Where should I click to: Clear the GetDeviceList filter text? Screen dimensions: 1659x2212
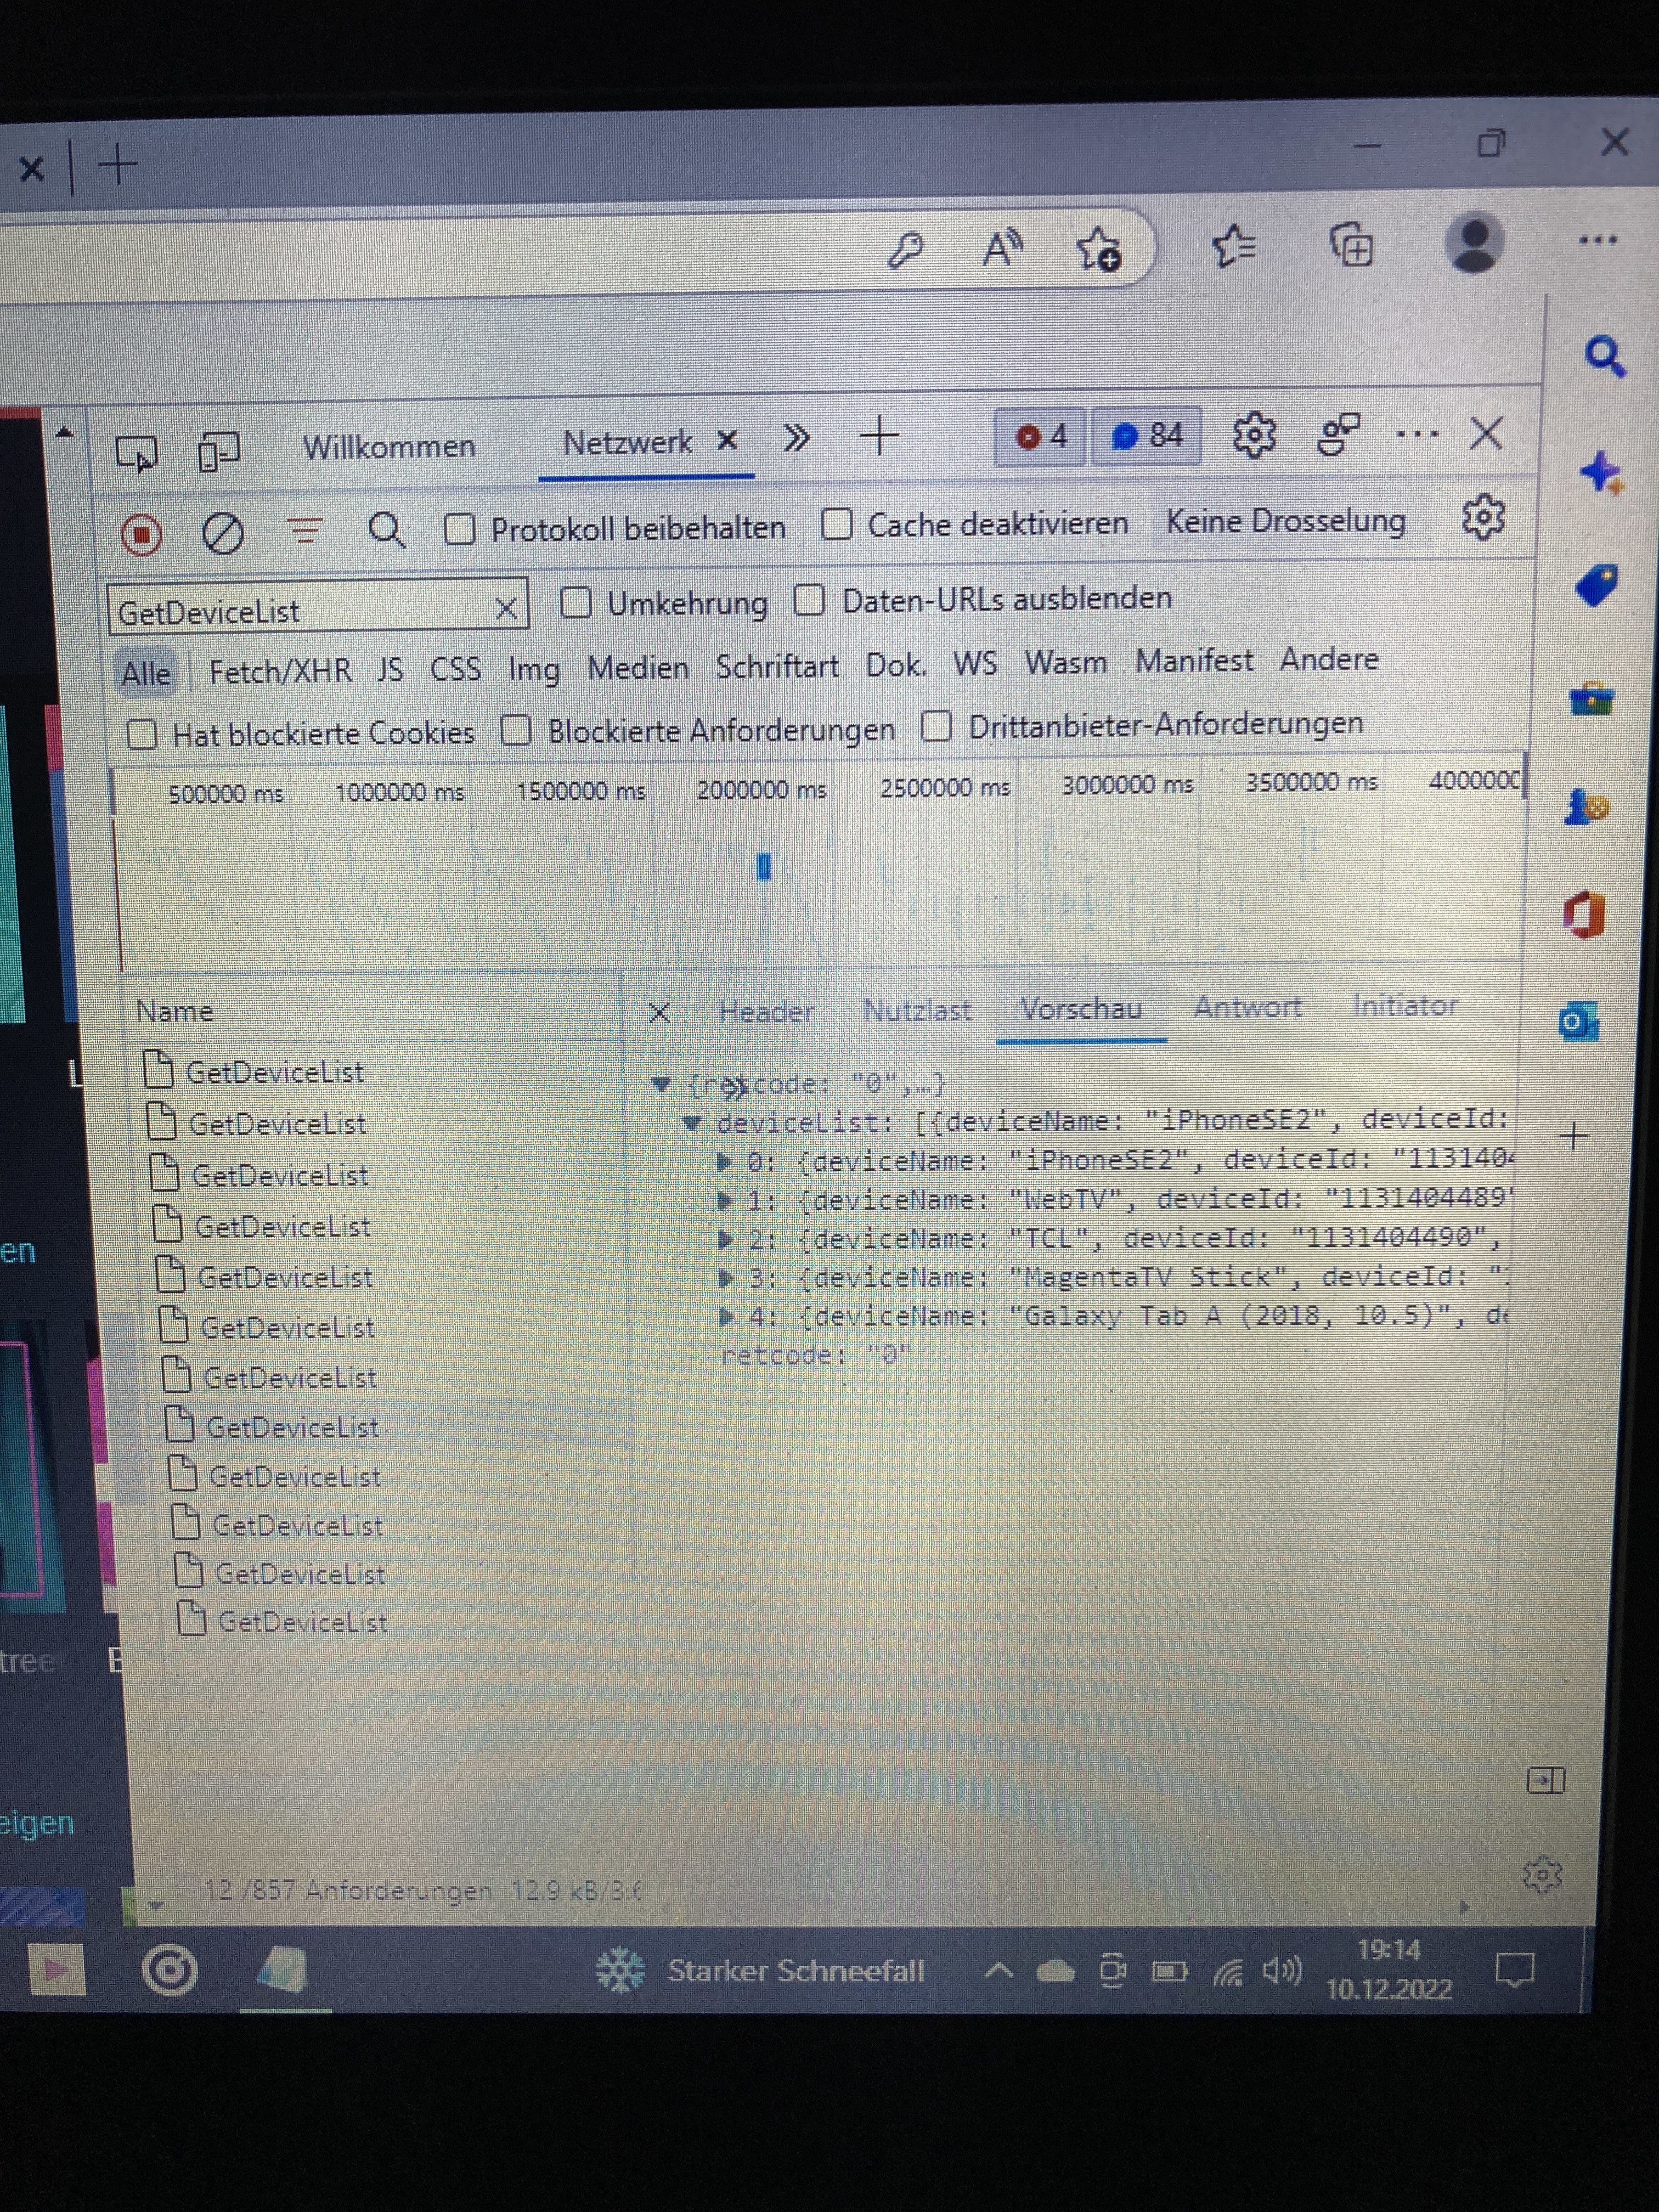coord(506,608)
